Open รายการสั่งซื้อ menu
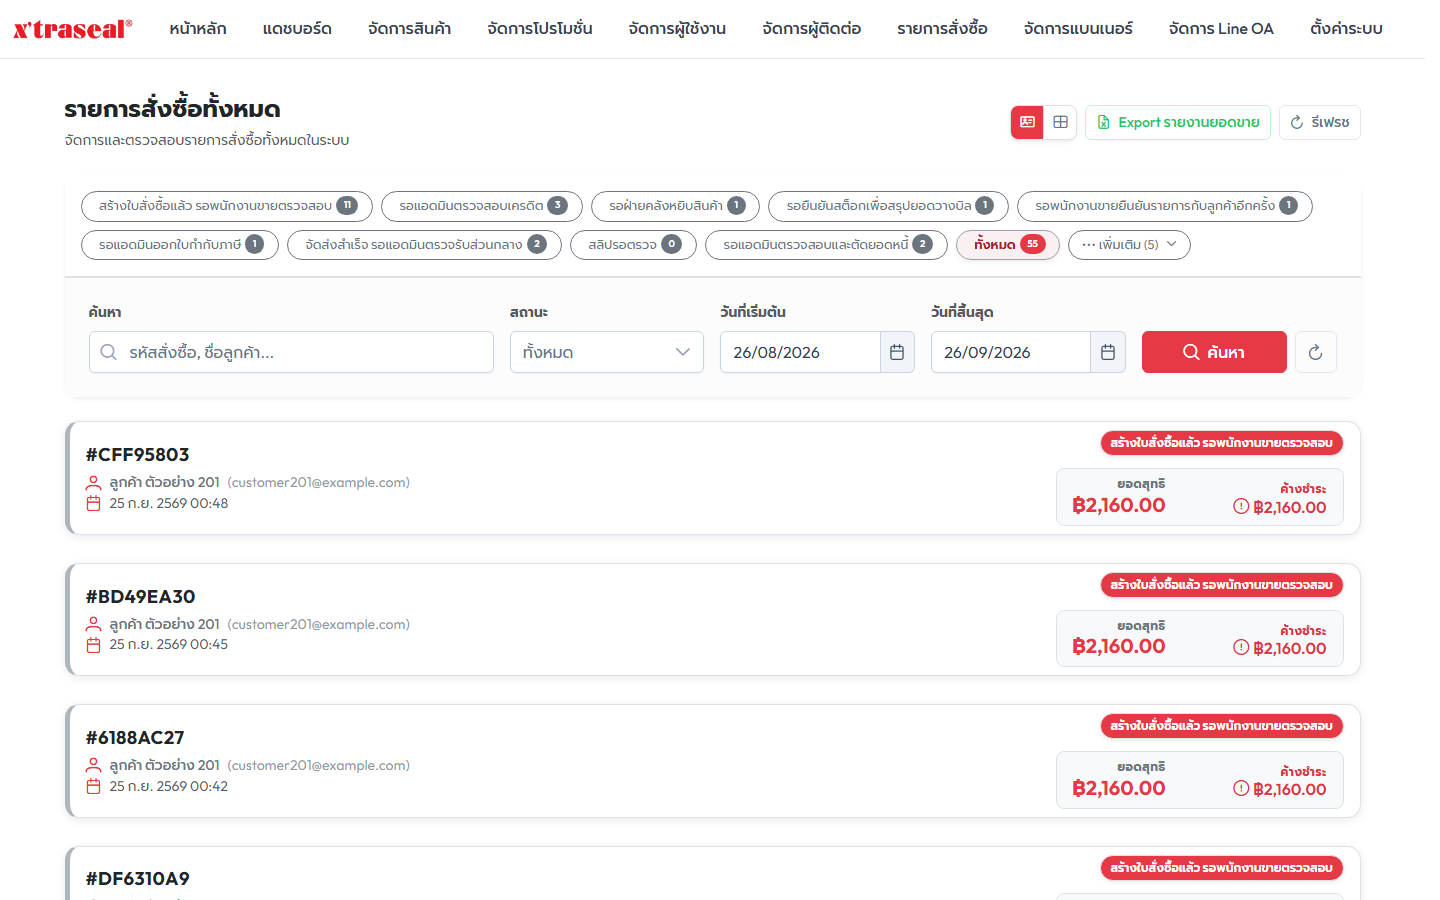This screenshot has width=1440, height=900. 942,29
